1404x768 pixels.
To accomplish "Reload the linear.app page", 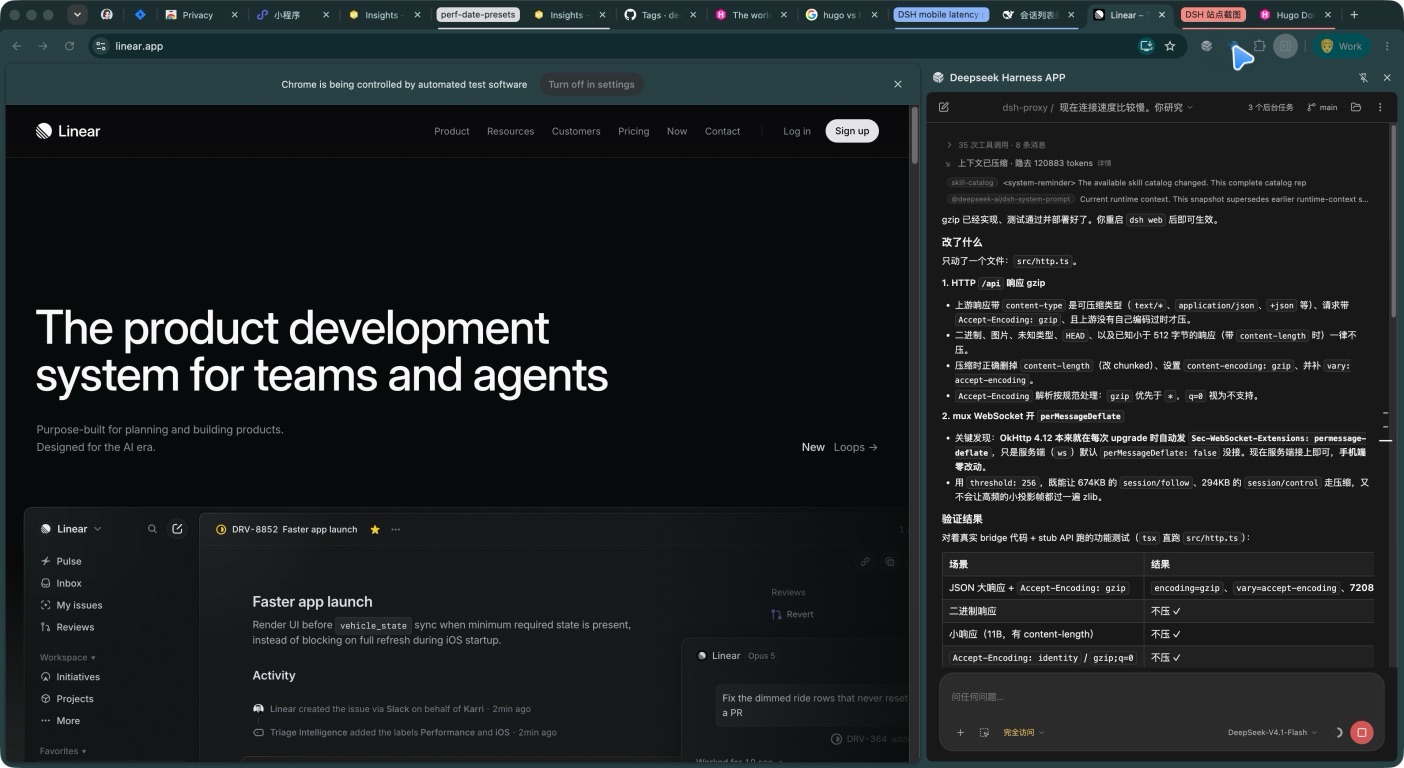I will coord(69,46).
